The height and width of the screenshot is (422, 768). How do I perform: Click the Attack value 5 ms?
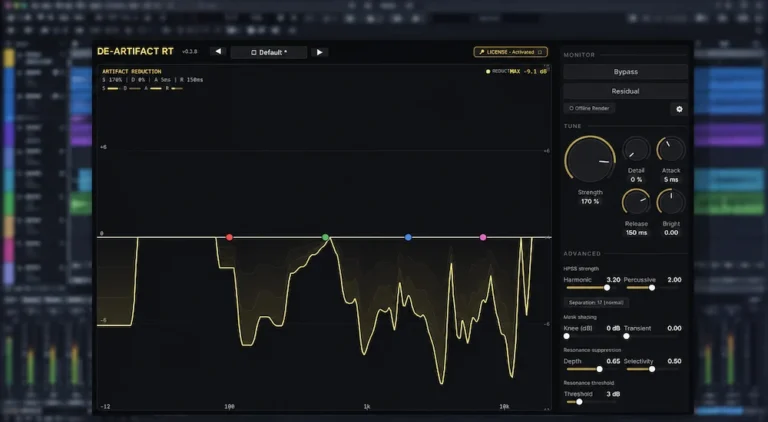pyautogui.click(x=671, y=180)
